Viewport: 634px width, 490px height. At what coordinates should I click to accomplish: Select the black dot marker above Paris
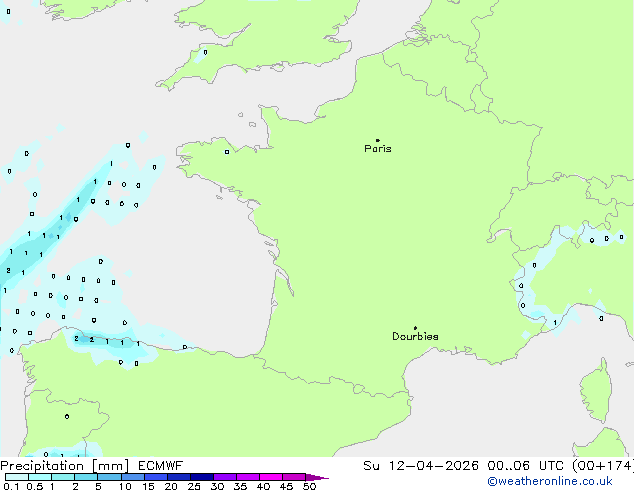pos(378,140)
